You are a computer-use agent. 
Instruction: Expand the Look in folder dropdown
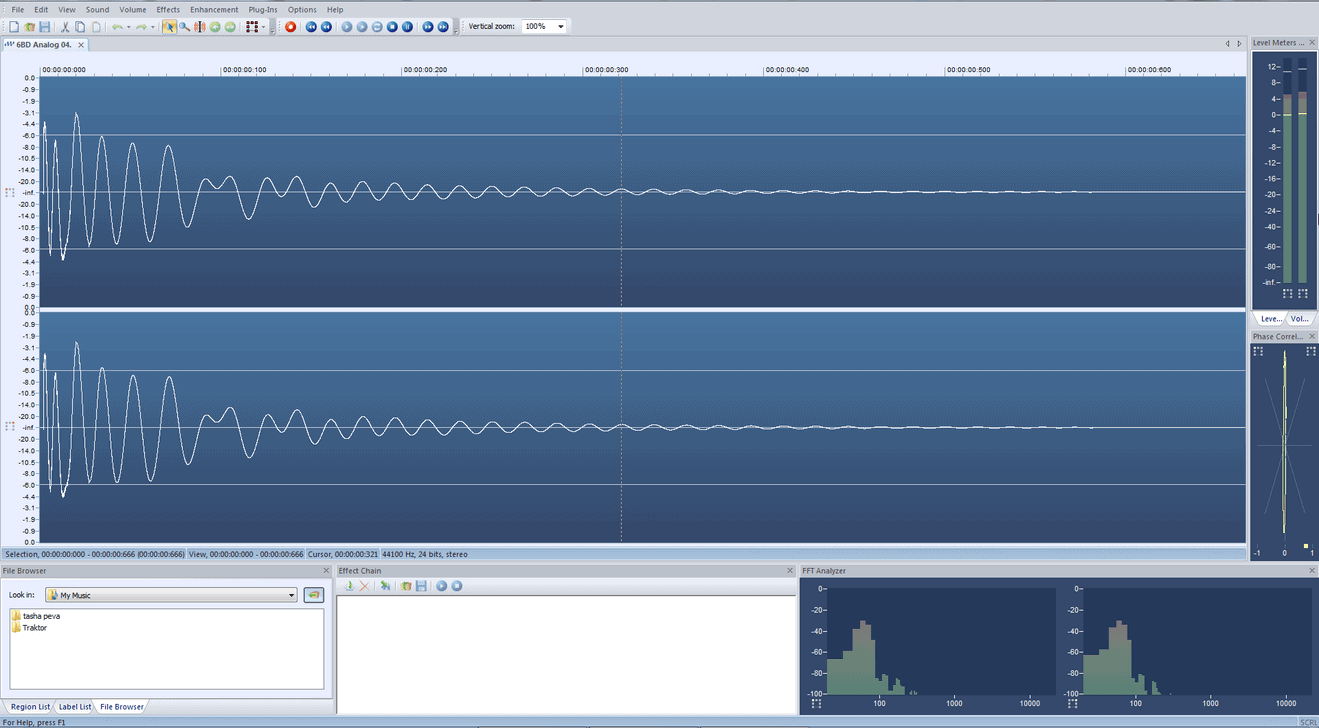pyautogui.click(x=292, y=595)
